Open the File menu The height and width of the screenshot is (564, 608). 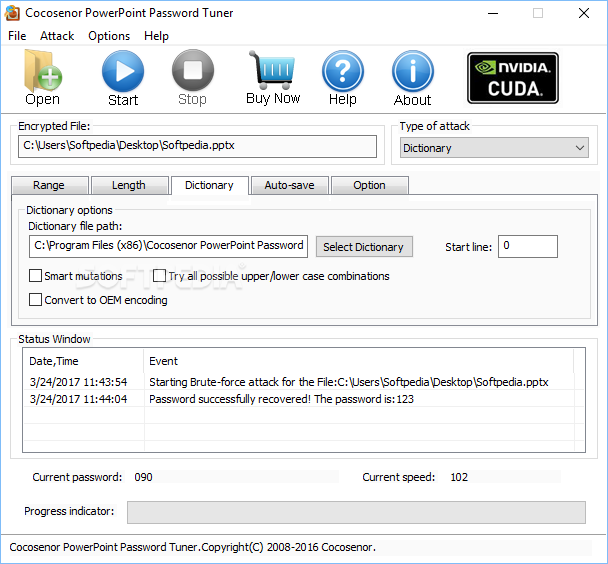click(x=17, y=36)
